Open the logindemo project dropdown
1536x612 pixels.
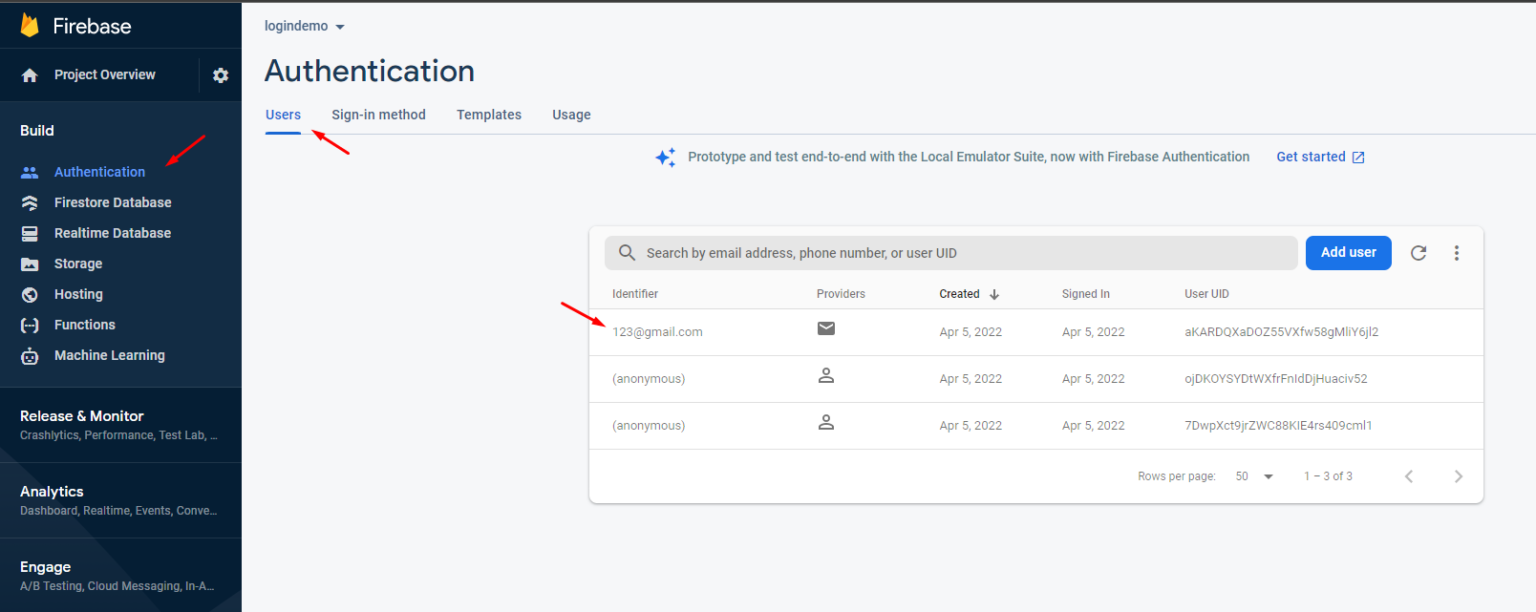tap(305, 26)
